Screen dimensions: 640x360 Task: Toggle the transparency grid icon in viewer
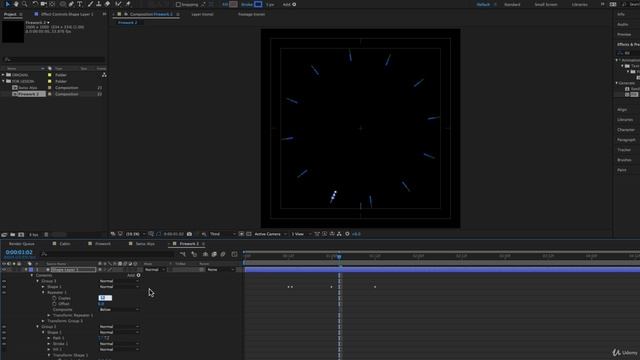[x=249, y=234]
